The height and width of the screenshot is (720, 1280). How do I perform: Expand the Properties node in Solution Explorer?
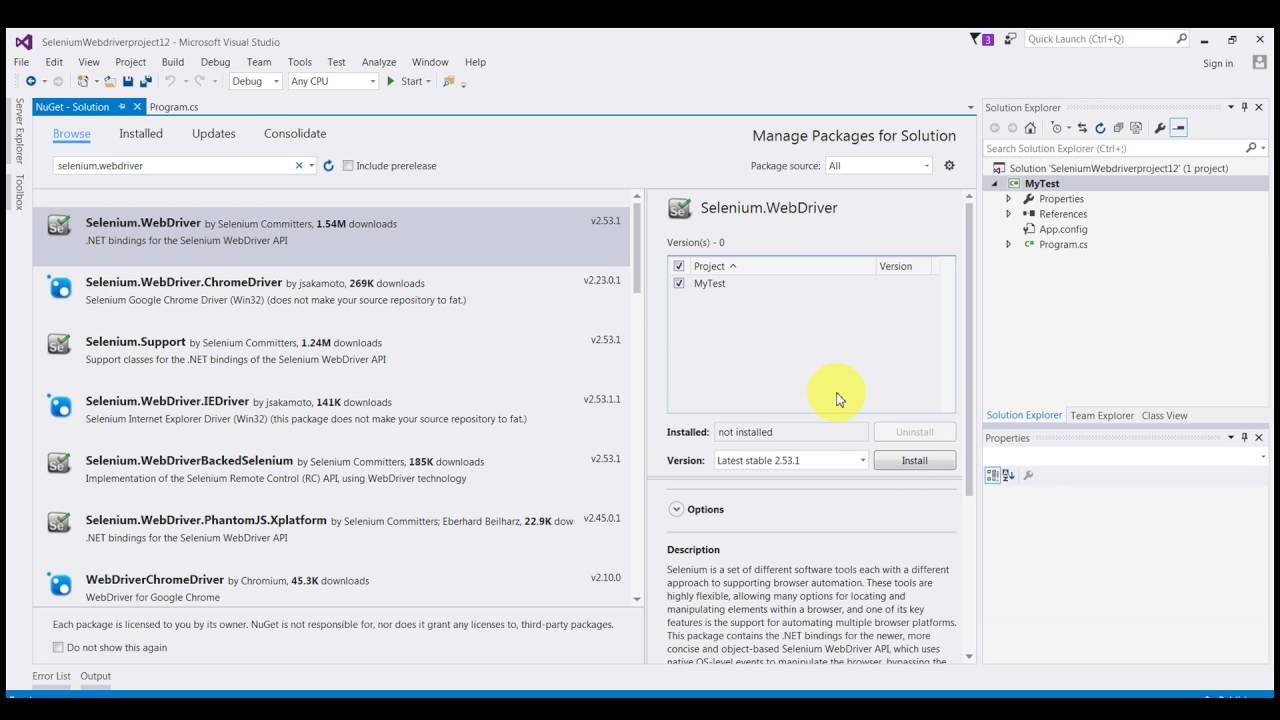(x=1008, y=199)
